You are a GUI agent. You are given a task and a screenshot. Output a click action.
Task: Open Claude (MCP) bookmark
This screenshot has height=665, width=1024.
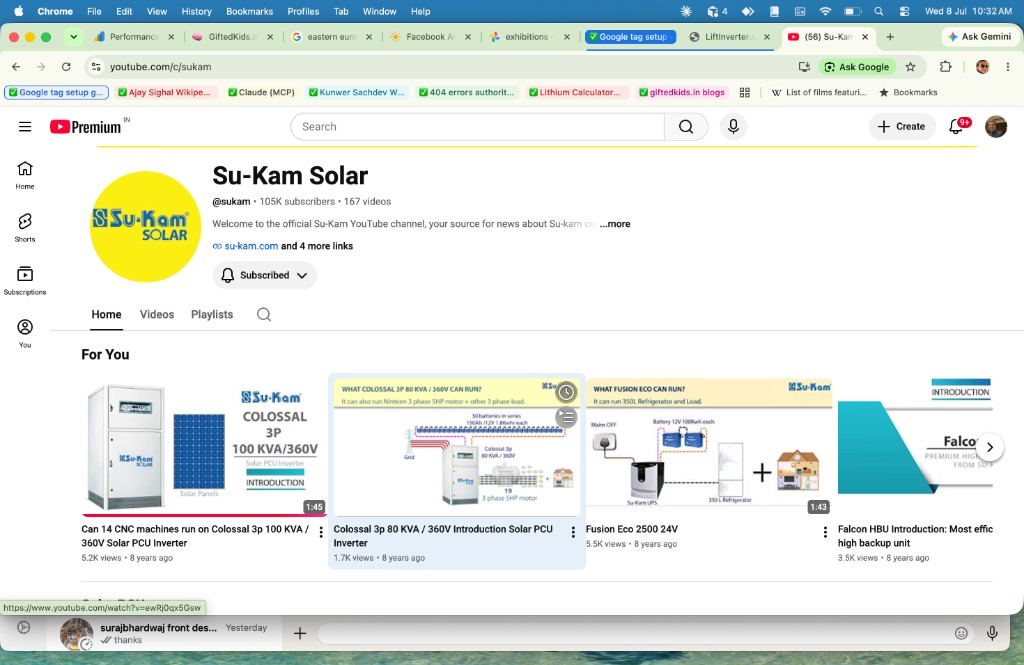click(261, 93)
